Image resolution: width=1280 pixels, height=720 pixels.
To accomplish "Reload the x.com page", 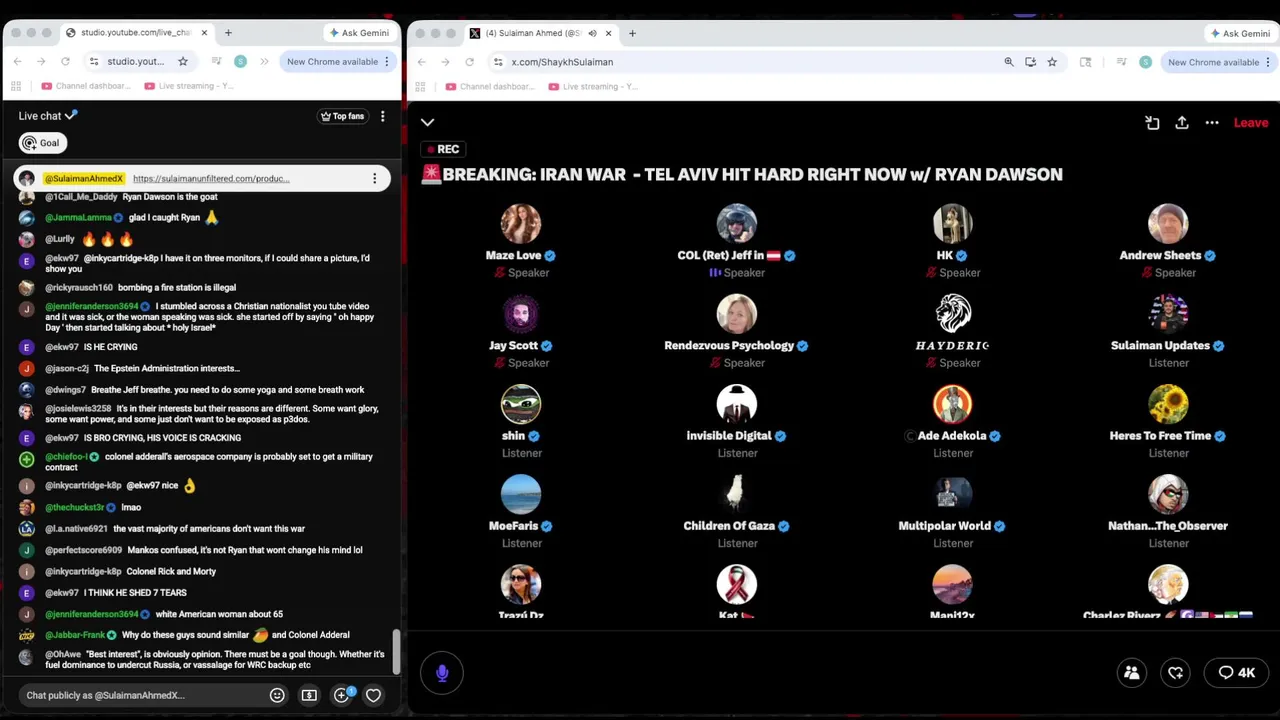I will click(x=469, y=62).
